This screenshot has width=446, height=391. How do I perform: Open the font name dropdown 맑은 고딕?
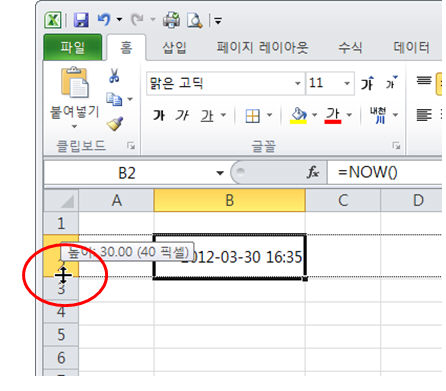[x=225, y=83]
